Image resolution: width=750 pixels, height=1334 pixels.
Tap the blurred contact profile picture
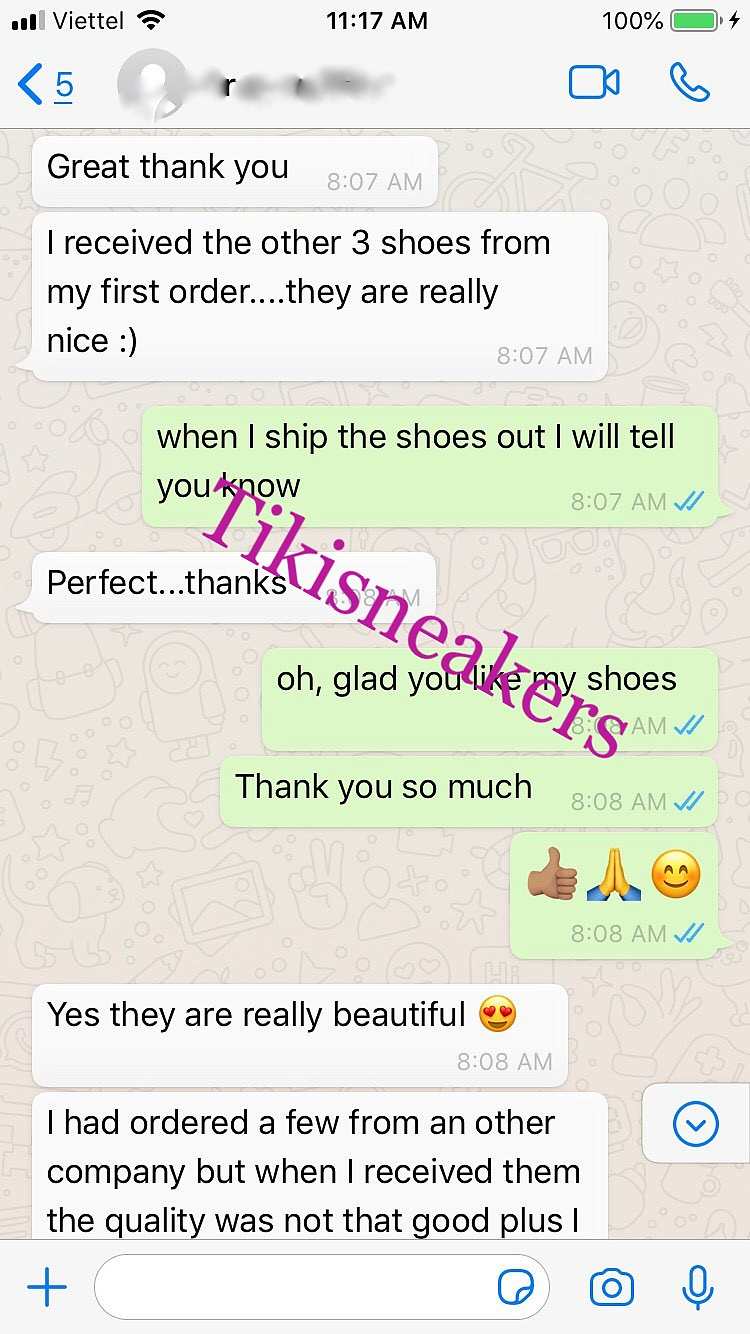(151, 83)
